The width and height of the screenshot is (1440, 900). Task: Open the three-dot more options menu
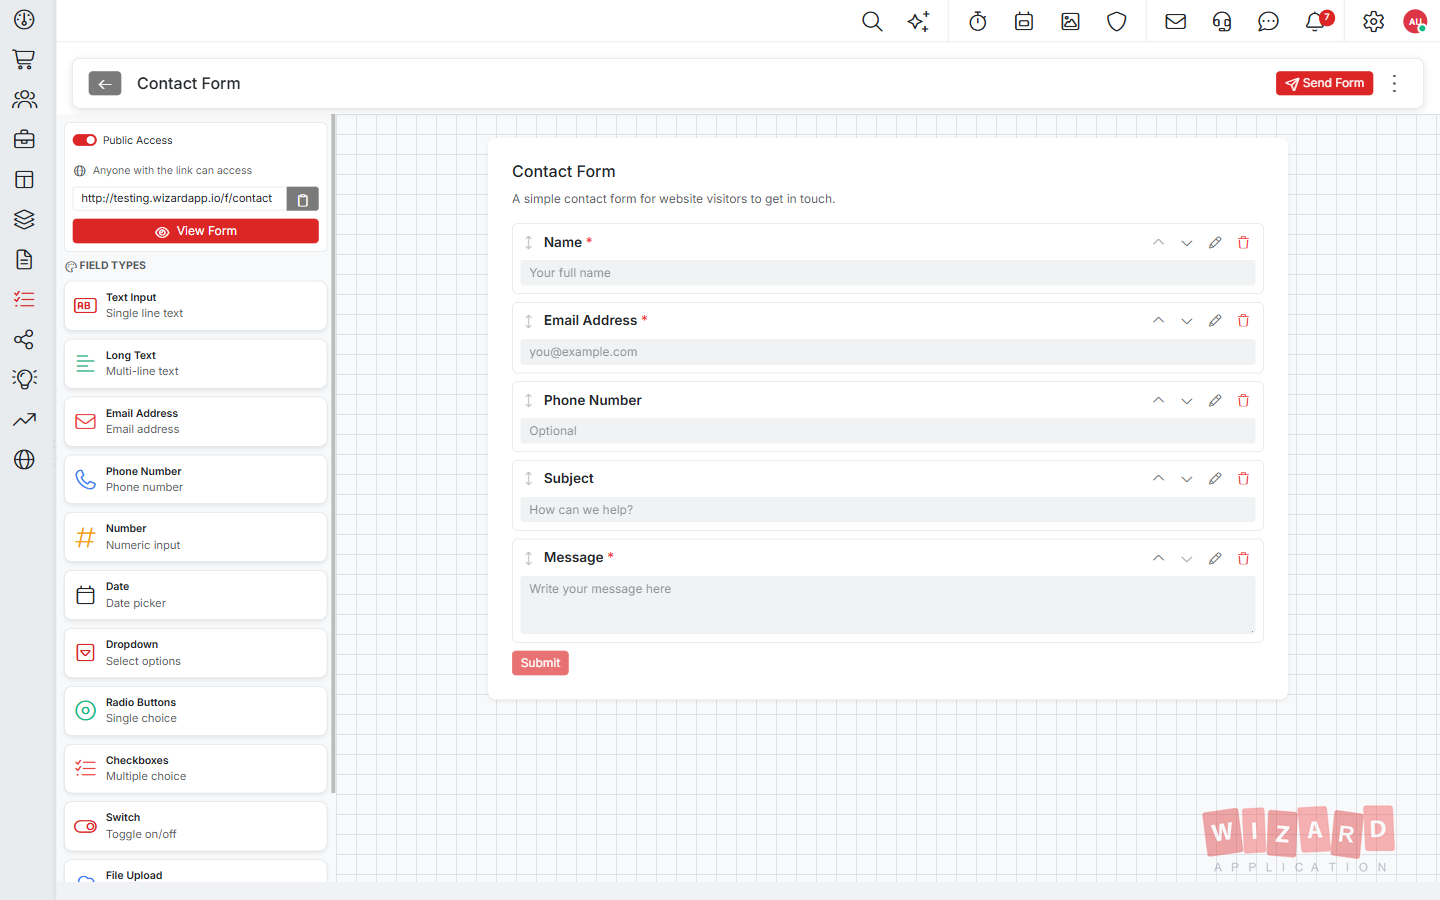pyautogui.click(x=1394, y=83)
